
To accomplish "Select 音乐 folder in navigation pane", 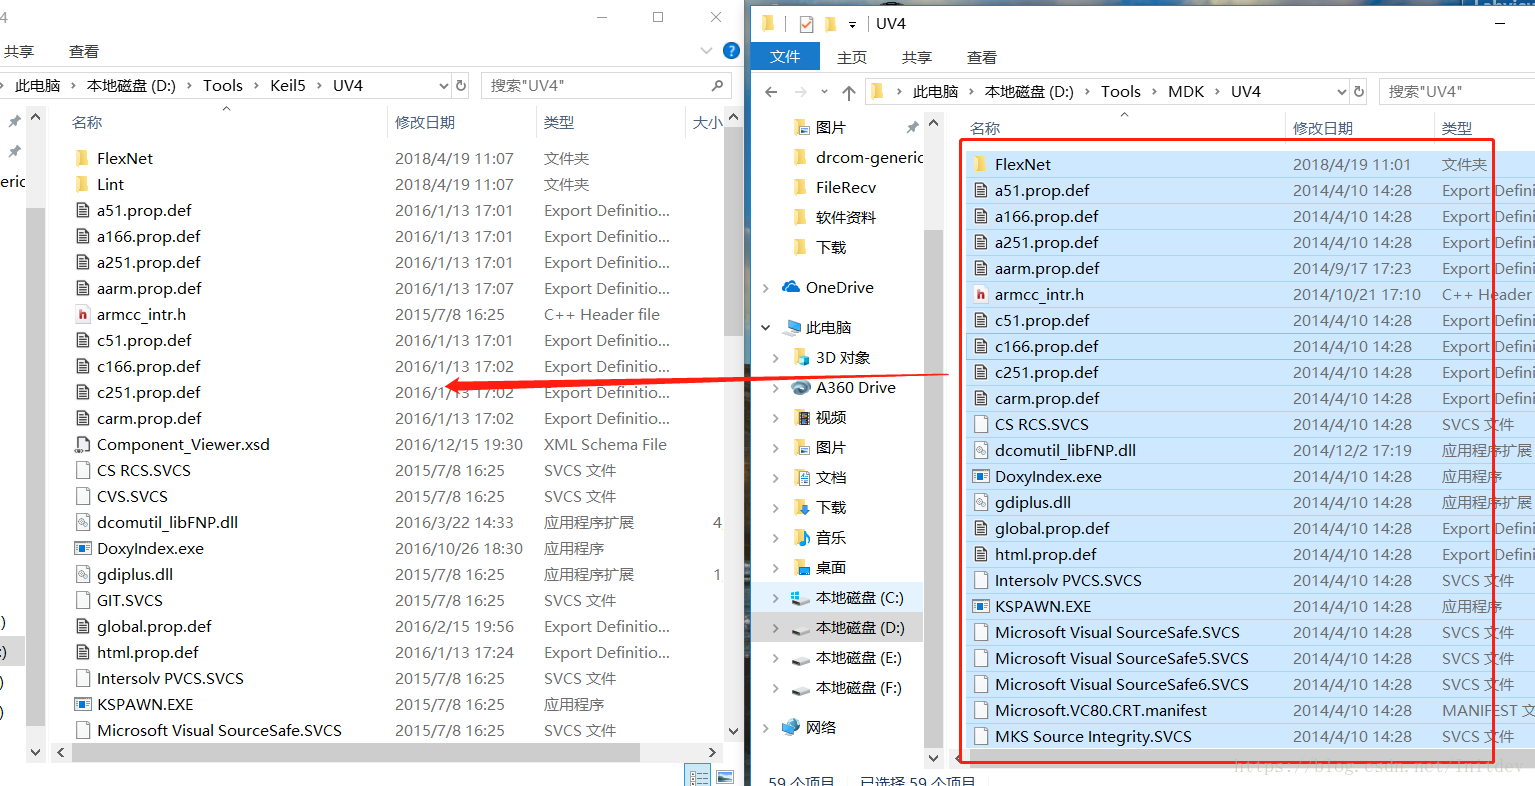I will 830,538.
